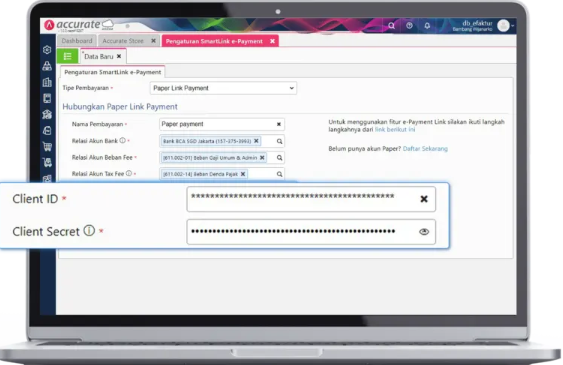This screenshot has width=563, height=365.
Task: Remove Bank BCA SGD Jakarta tag
Action: pos(256,141)
